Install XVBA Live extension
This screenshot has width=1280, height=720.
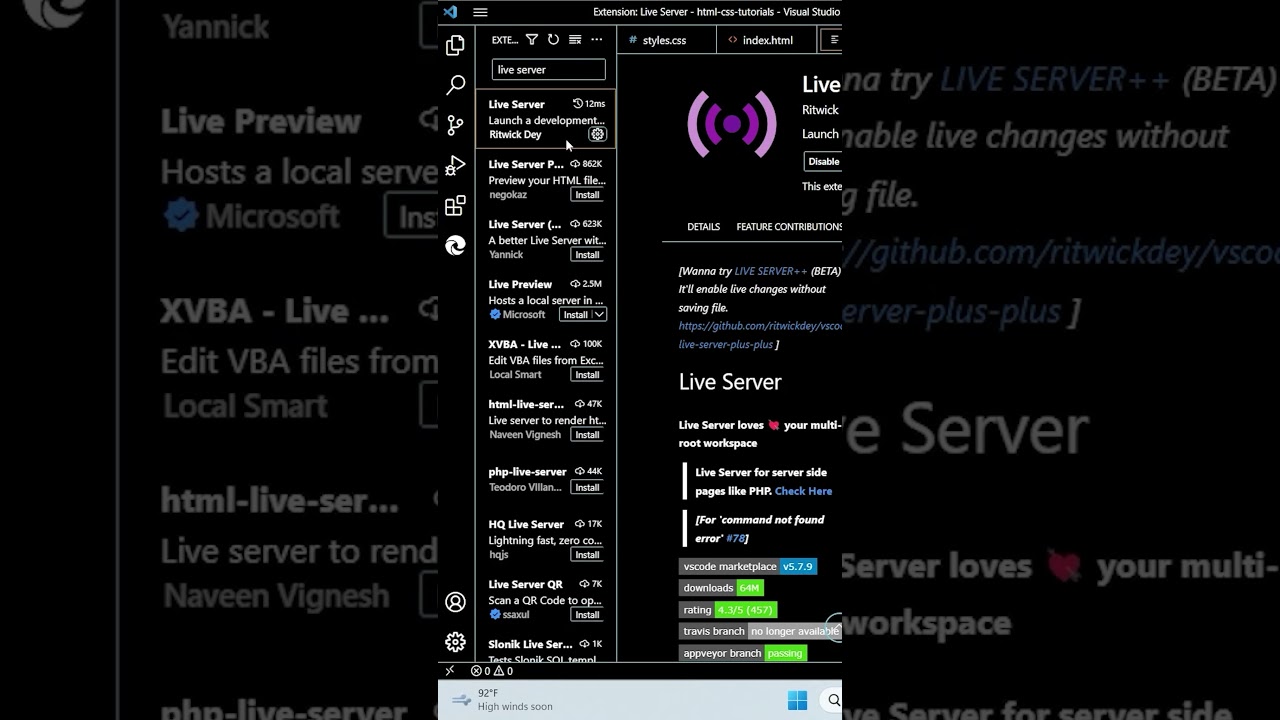[x=587, y=374]
